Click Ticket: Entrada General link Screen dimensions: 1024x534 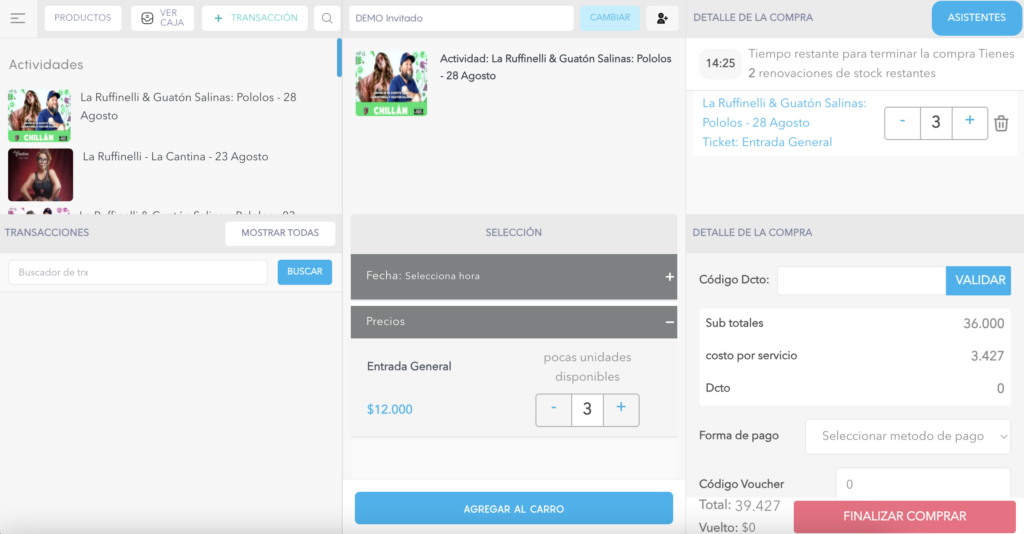(767, 142)
